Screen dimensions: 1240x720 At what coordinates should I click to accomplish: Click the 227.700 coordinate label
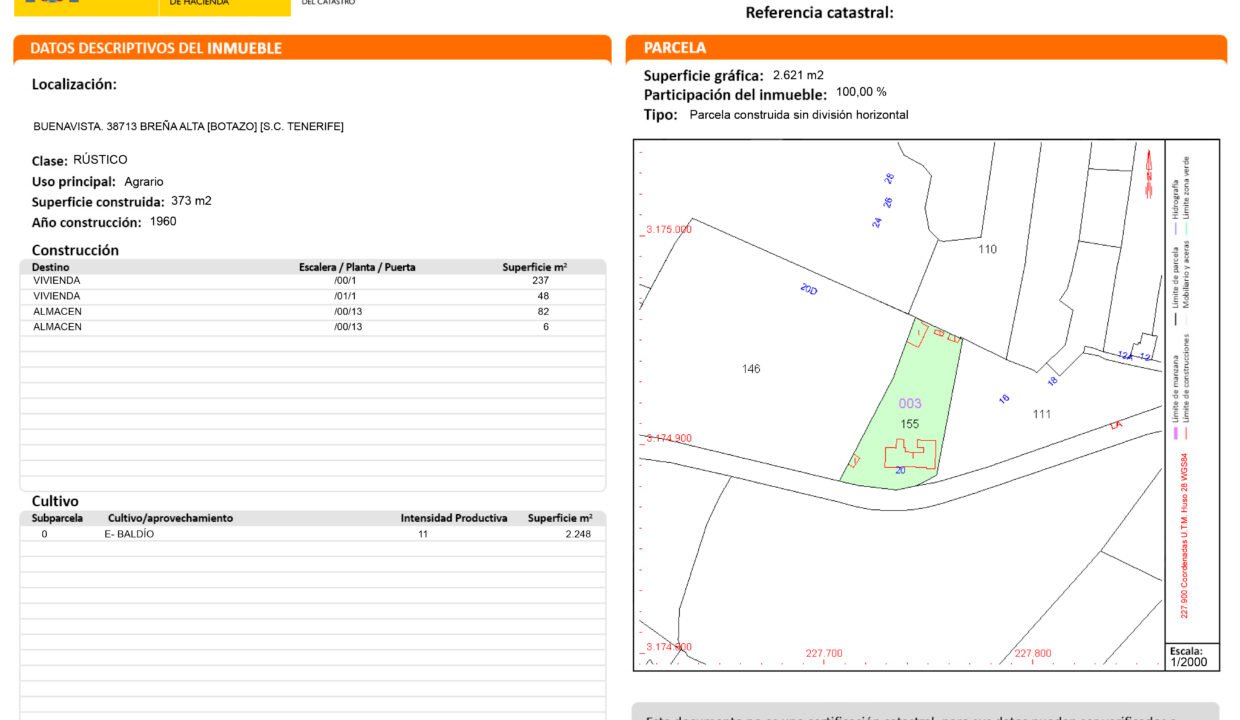click(824, 653)
